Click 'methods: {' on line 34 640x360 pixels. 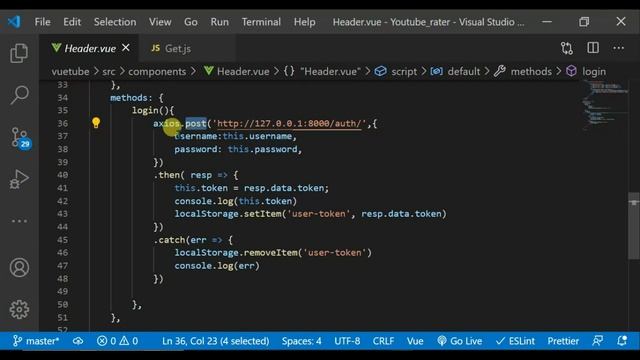[x=137, y=98]
